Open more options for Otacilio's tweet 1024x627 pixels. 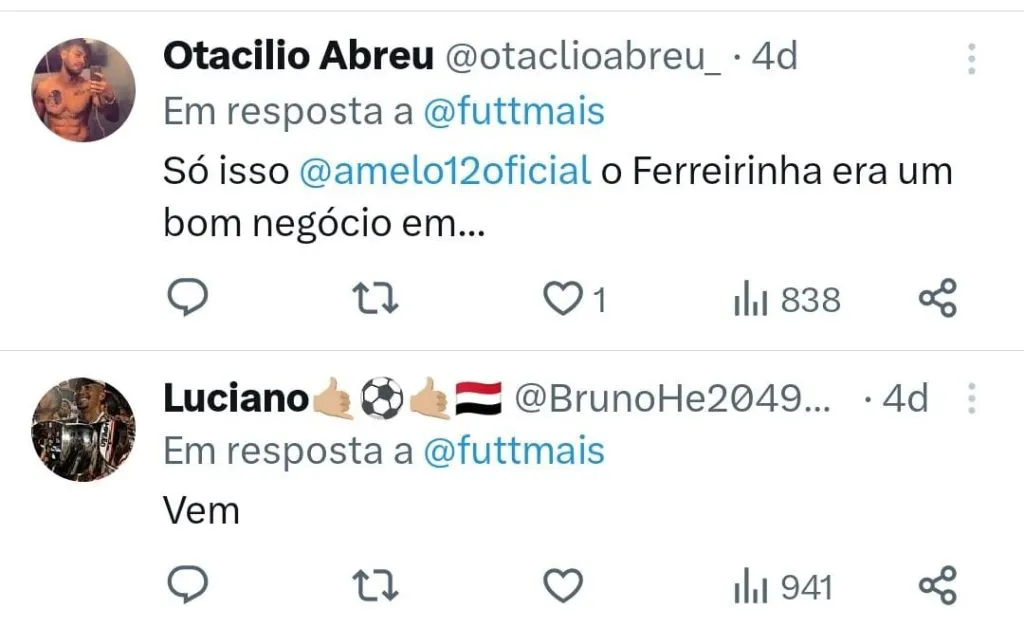[x=971, y=60]
